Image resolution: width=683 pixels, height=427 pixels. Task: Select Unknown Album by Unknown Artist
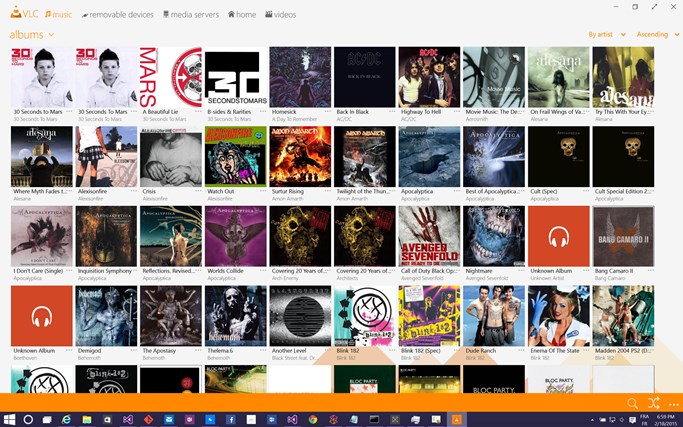[x=558, y=236]
